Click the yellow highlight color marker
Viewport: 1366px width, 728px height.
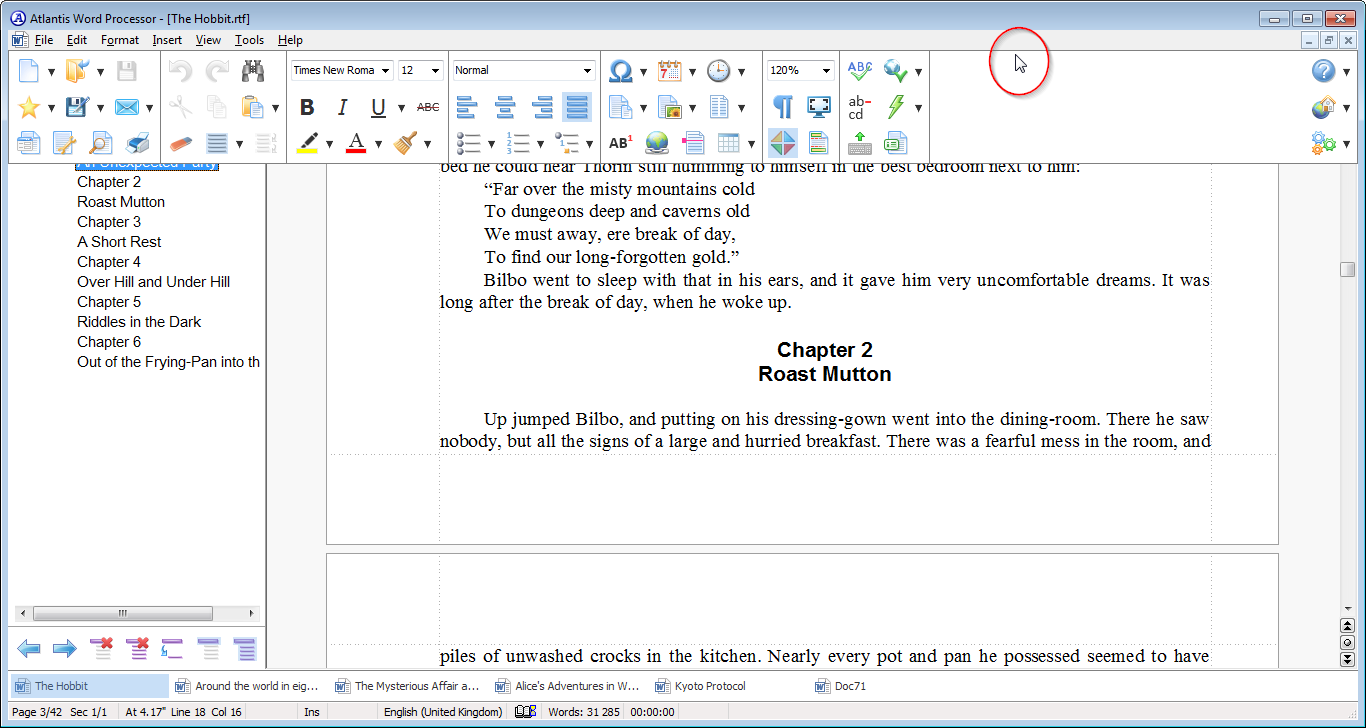307,143
